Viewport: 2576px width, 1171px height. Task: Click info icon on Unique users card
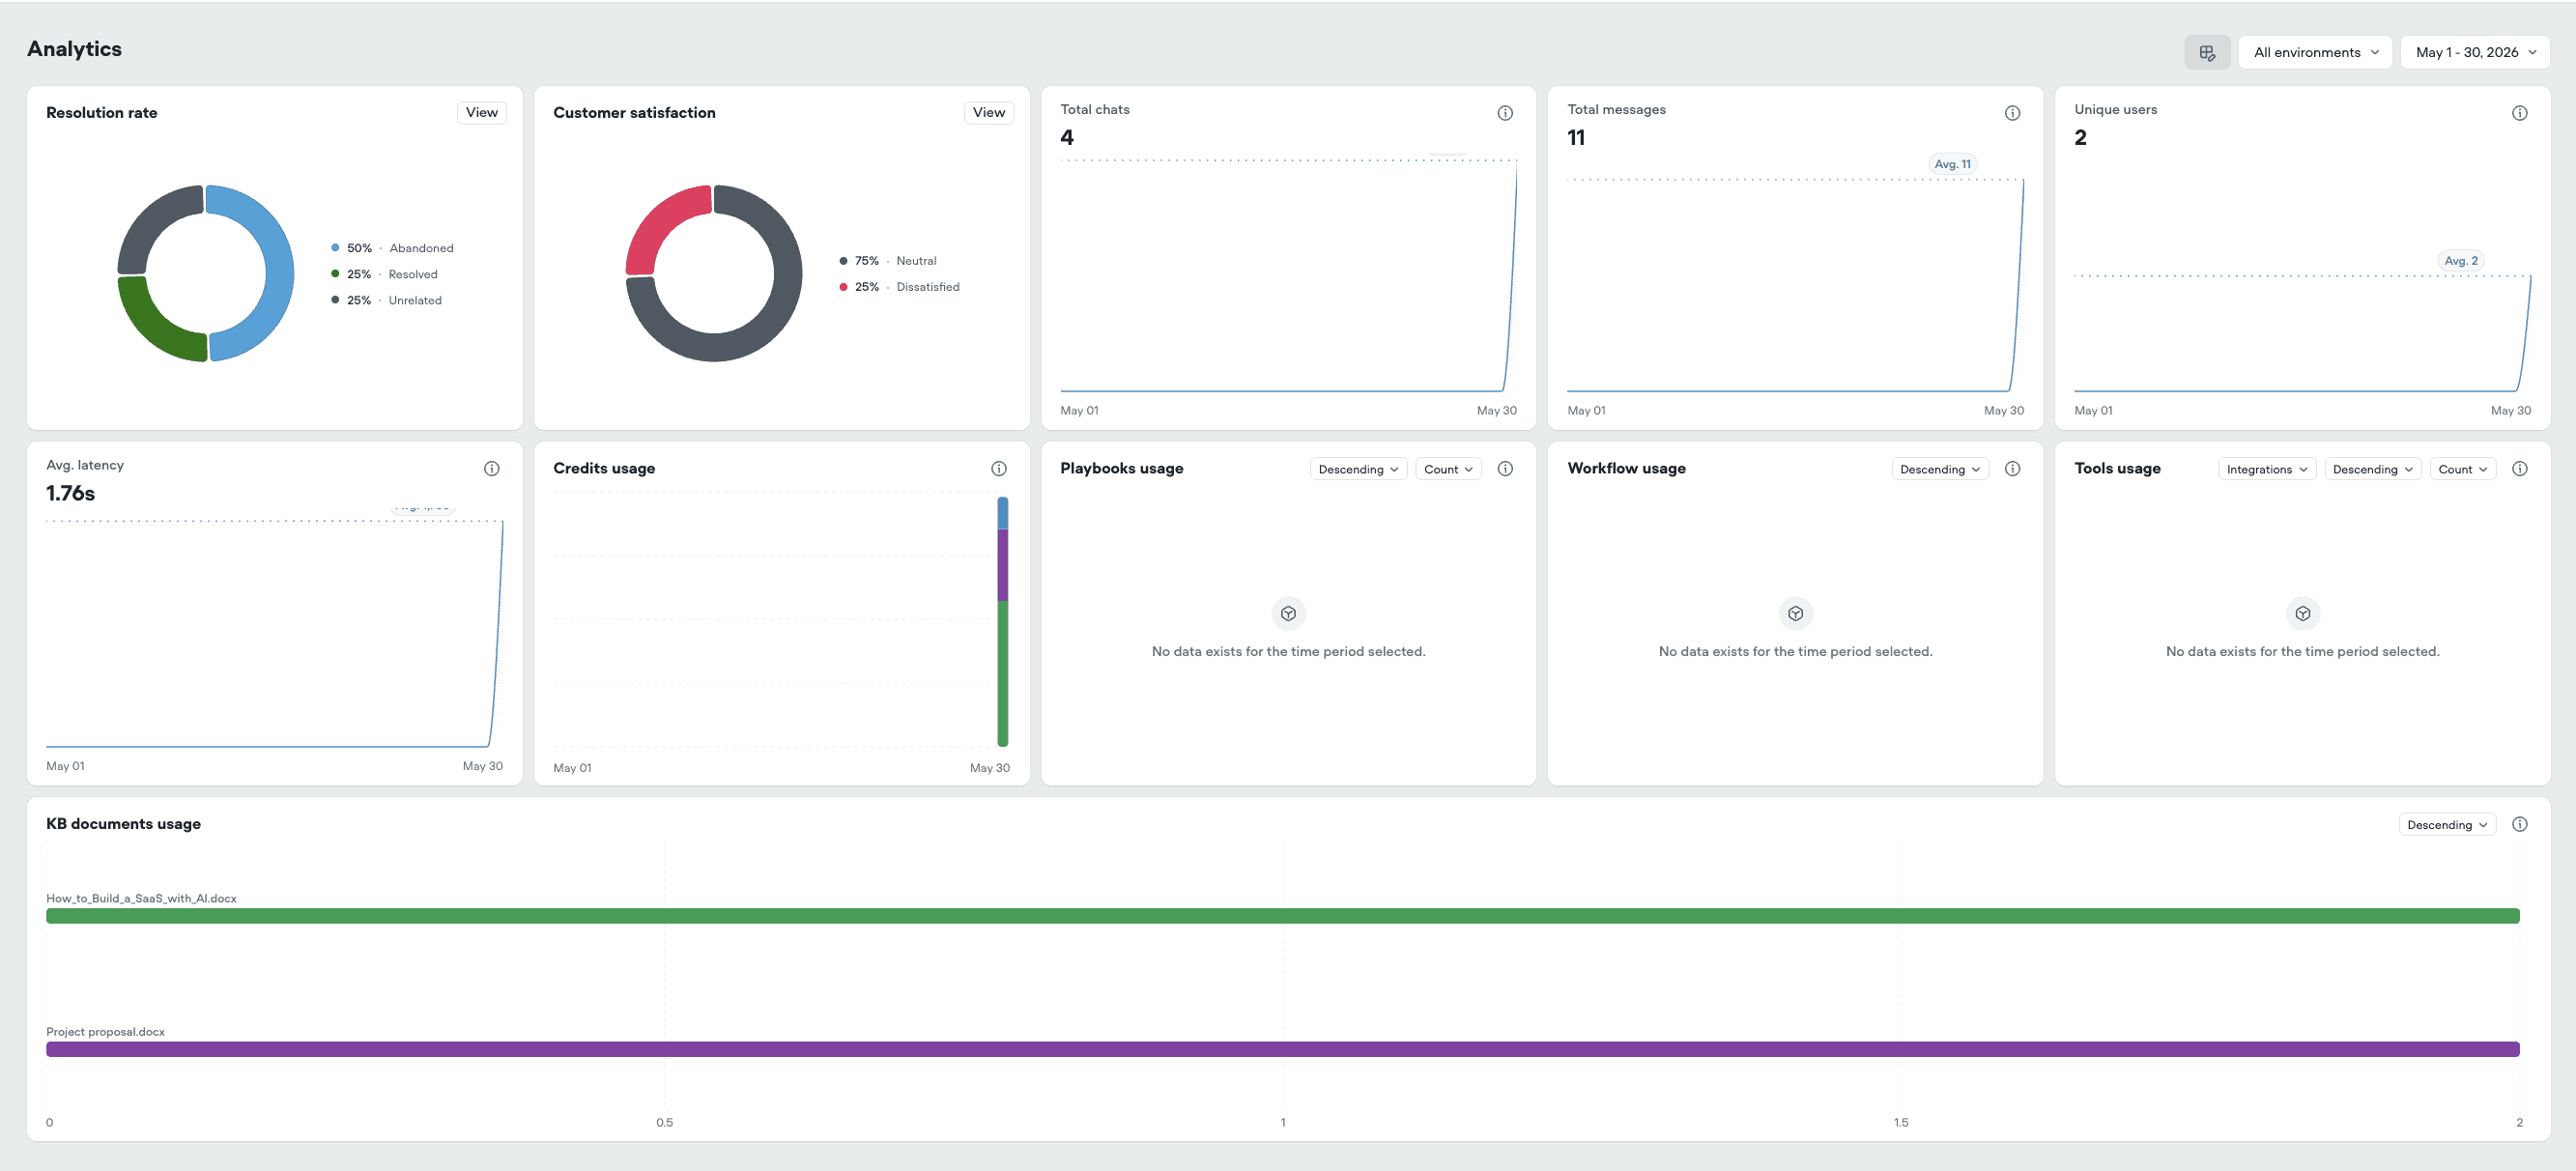tap(2520, 113)
